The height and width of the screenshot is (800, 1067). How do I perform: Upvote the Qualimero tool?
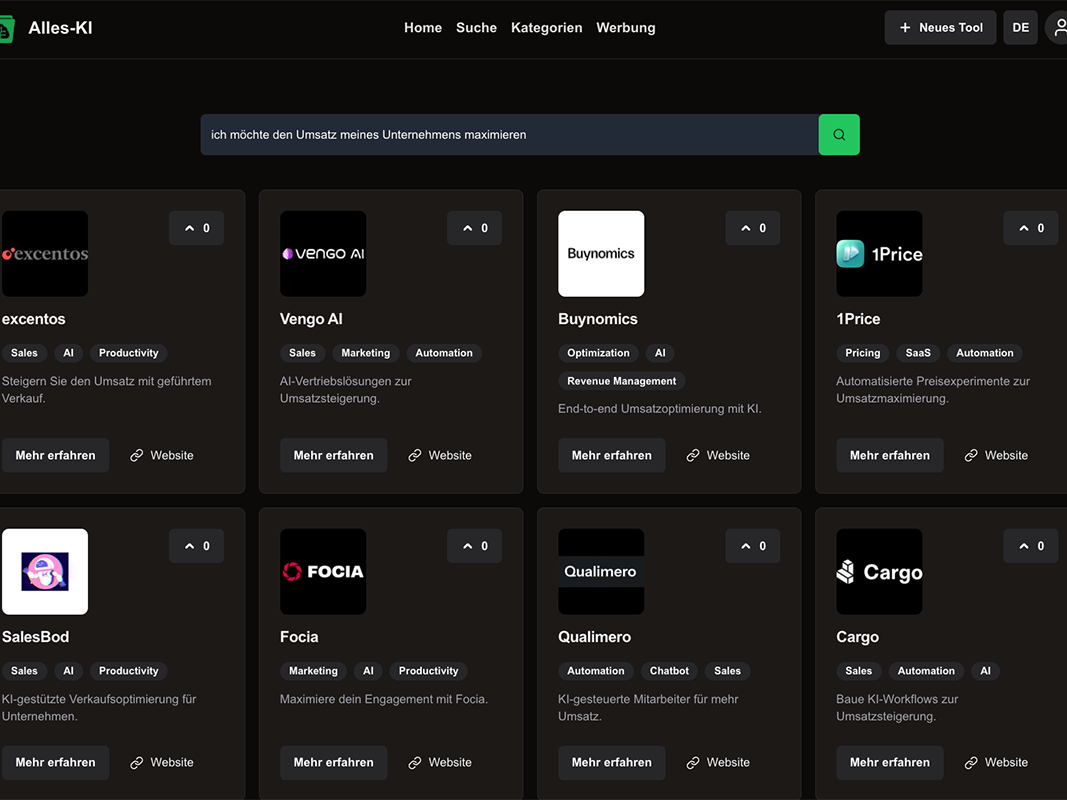753,546
